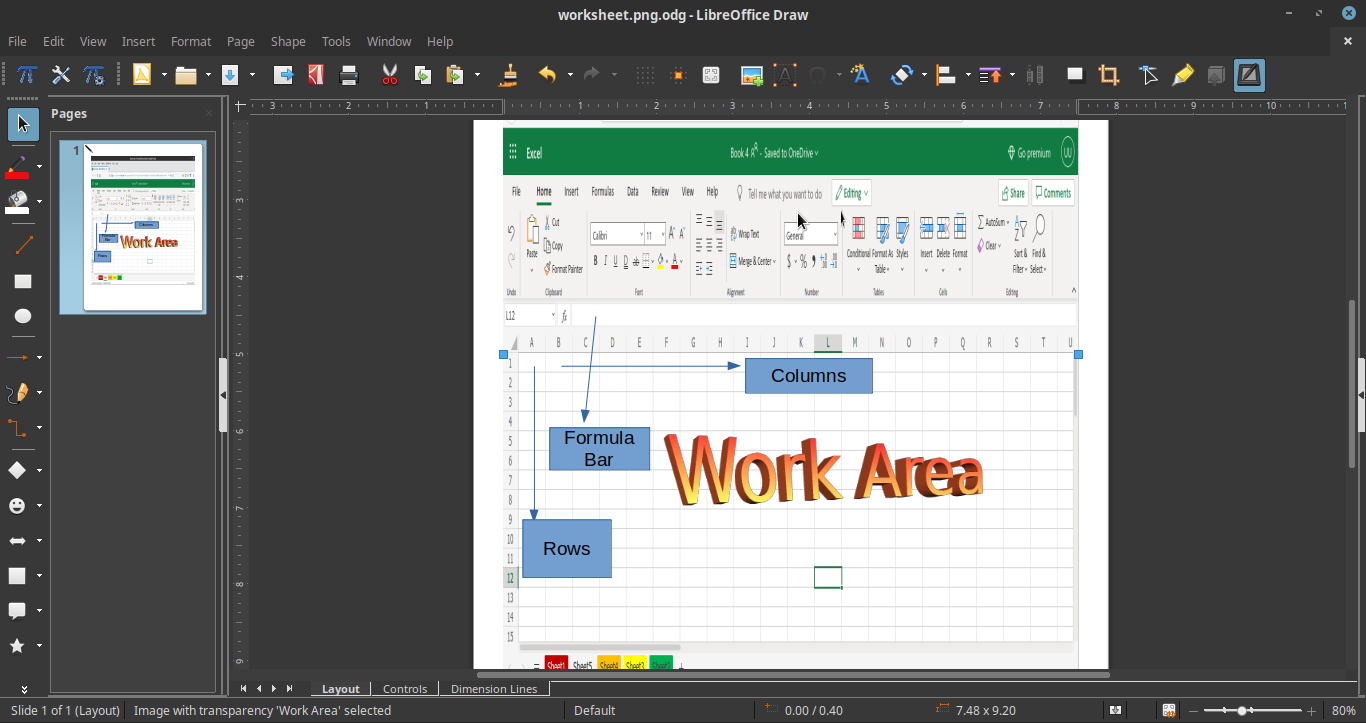This screenshot has height=723, width=1366.
Task: Click the Clone Formatting paintbrush icon
Action: pyautogui.click(x=510, y=75)
